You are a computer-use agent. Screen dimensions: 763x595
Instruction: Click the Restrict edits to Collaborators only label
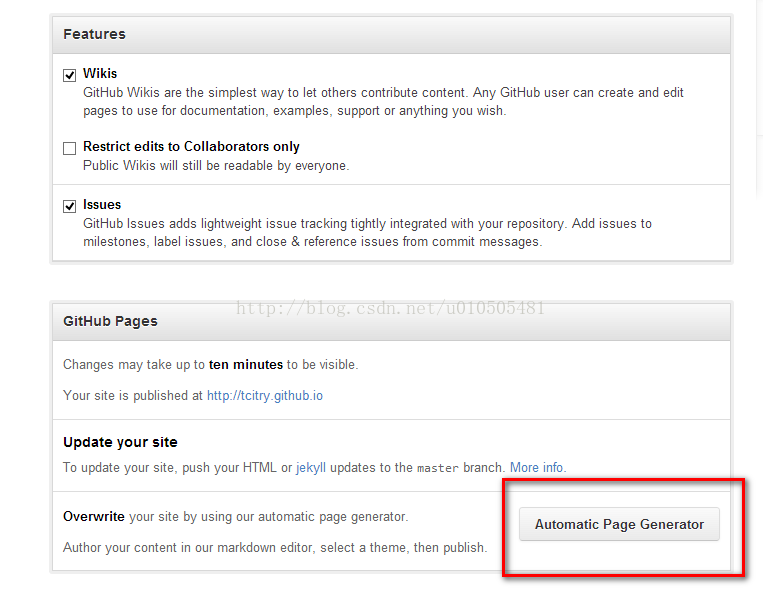pyautogui.click(x=191, y=147)
